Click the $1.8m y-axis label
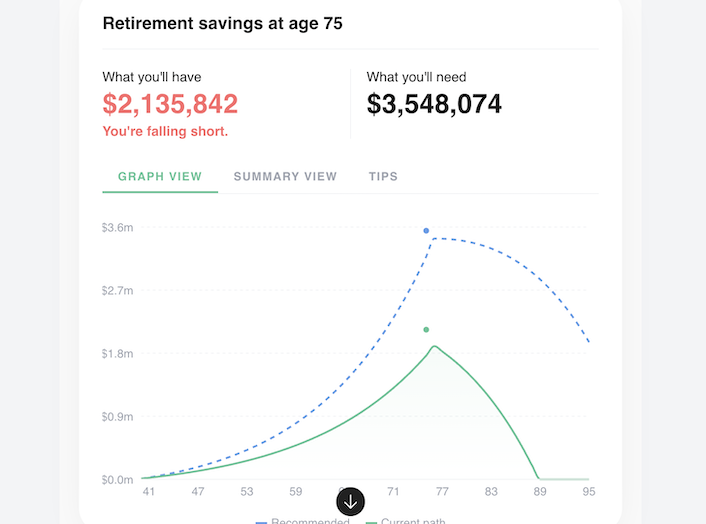The height and width of the screenshot is (524, 706). point(117,354)
